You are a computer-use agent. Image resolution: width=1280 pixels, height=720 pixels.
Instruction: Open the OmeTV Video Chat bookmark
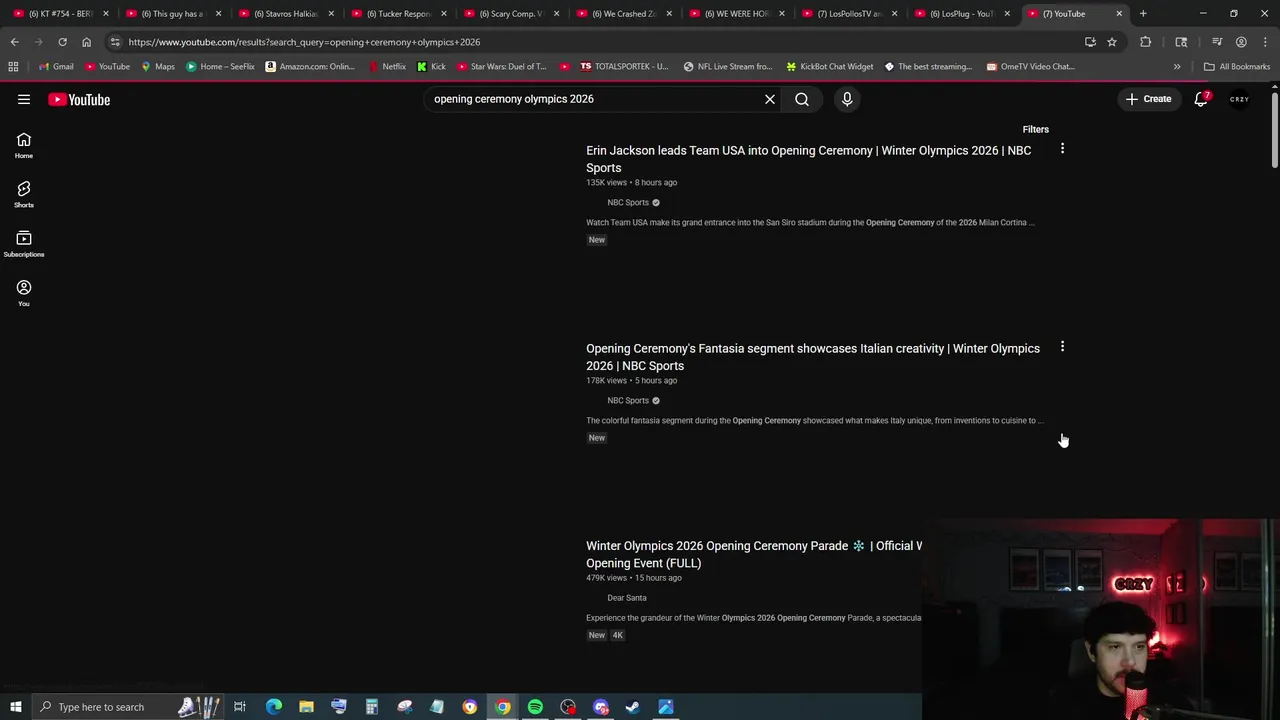click(x=1030, y=66)
